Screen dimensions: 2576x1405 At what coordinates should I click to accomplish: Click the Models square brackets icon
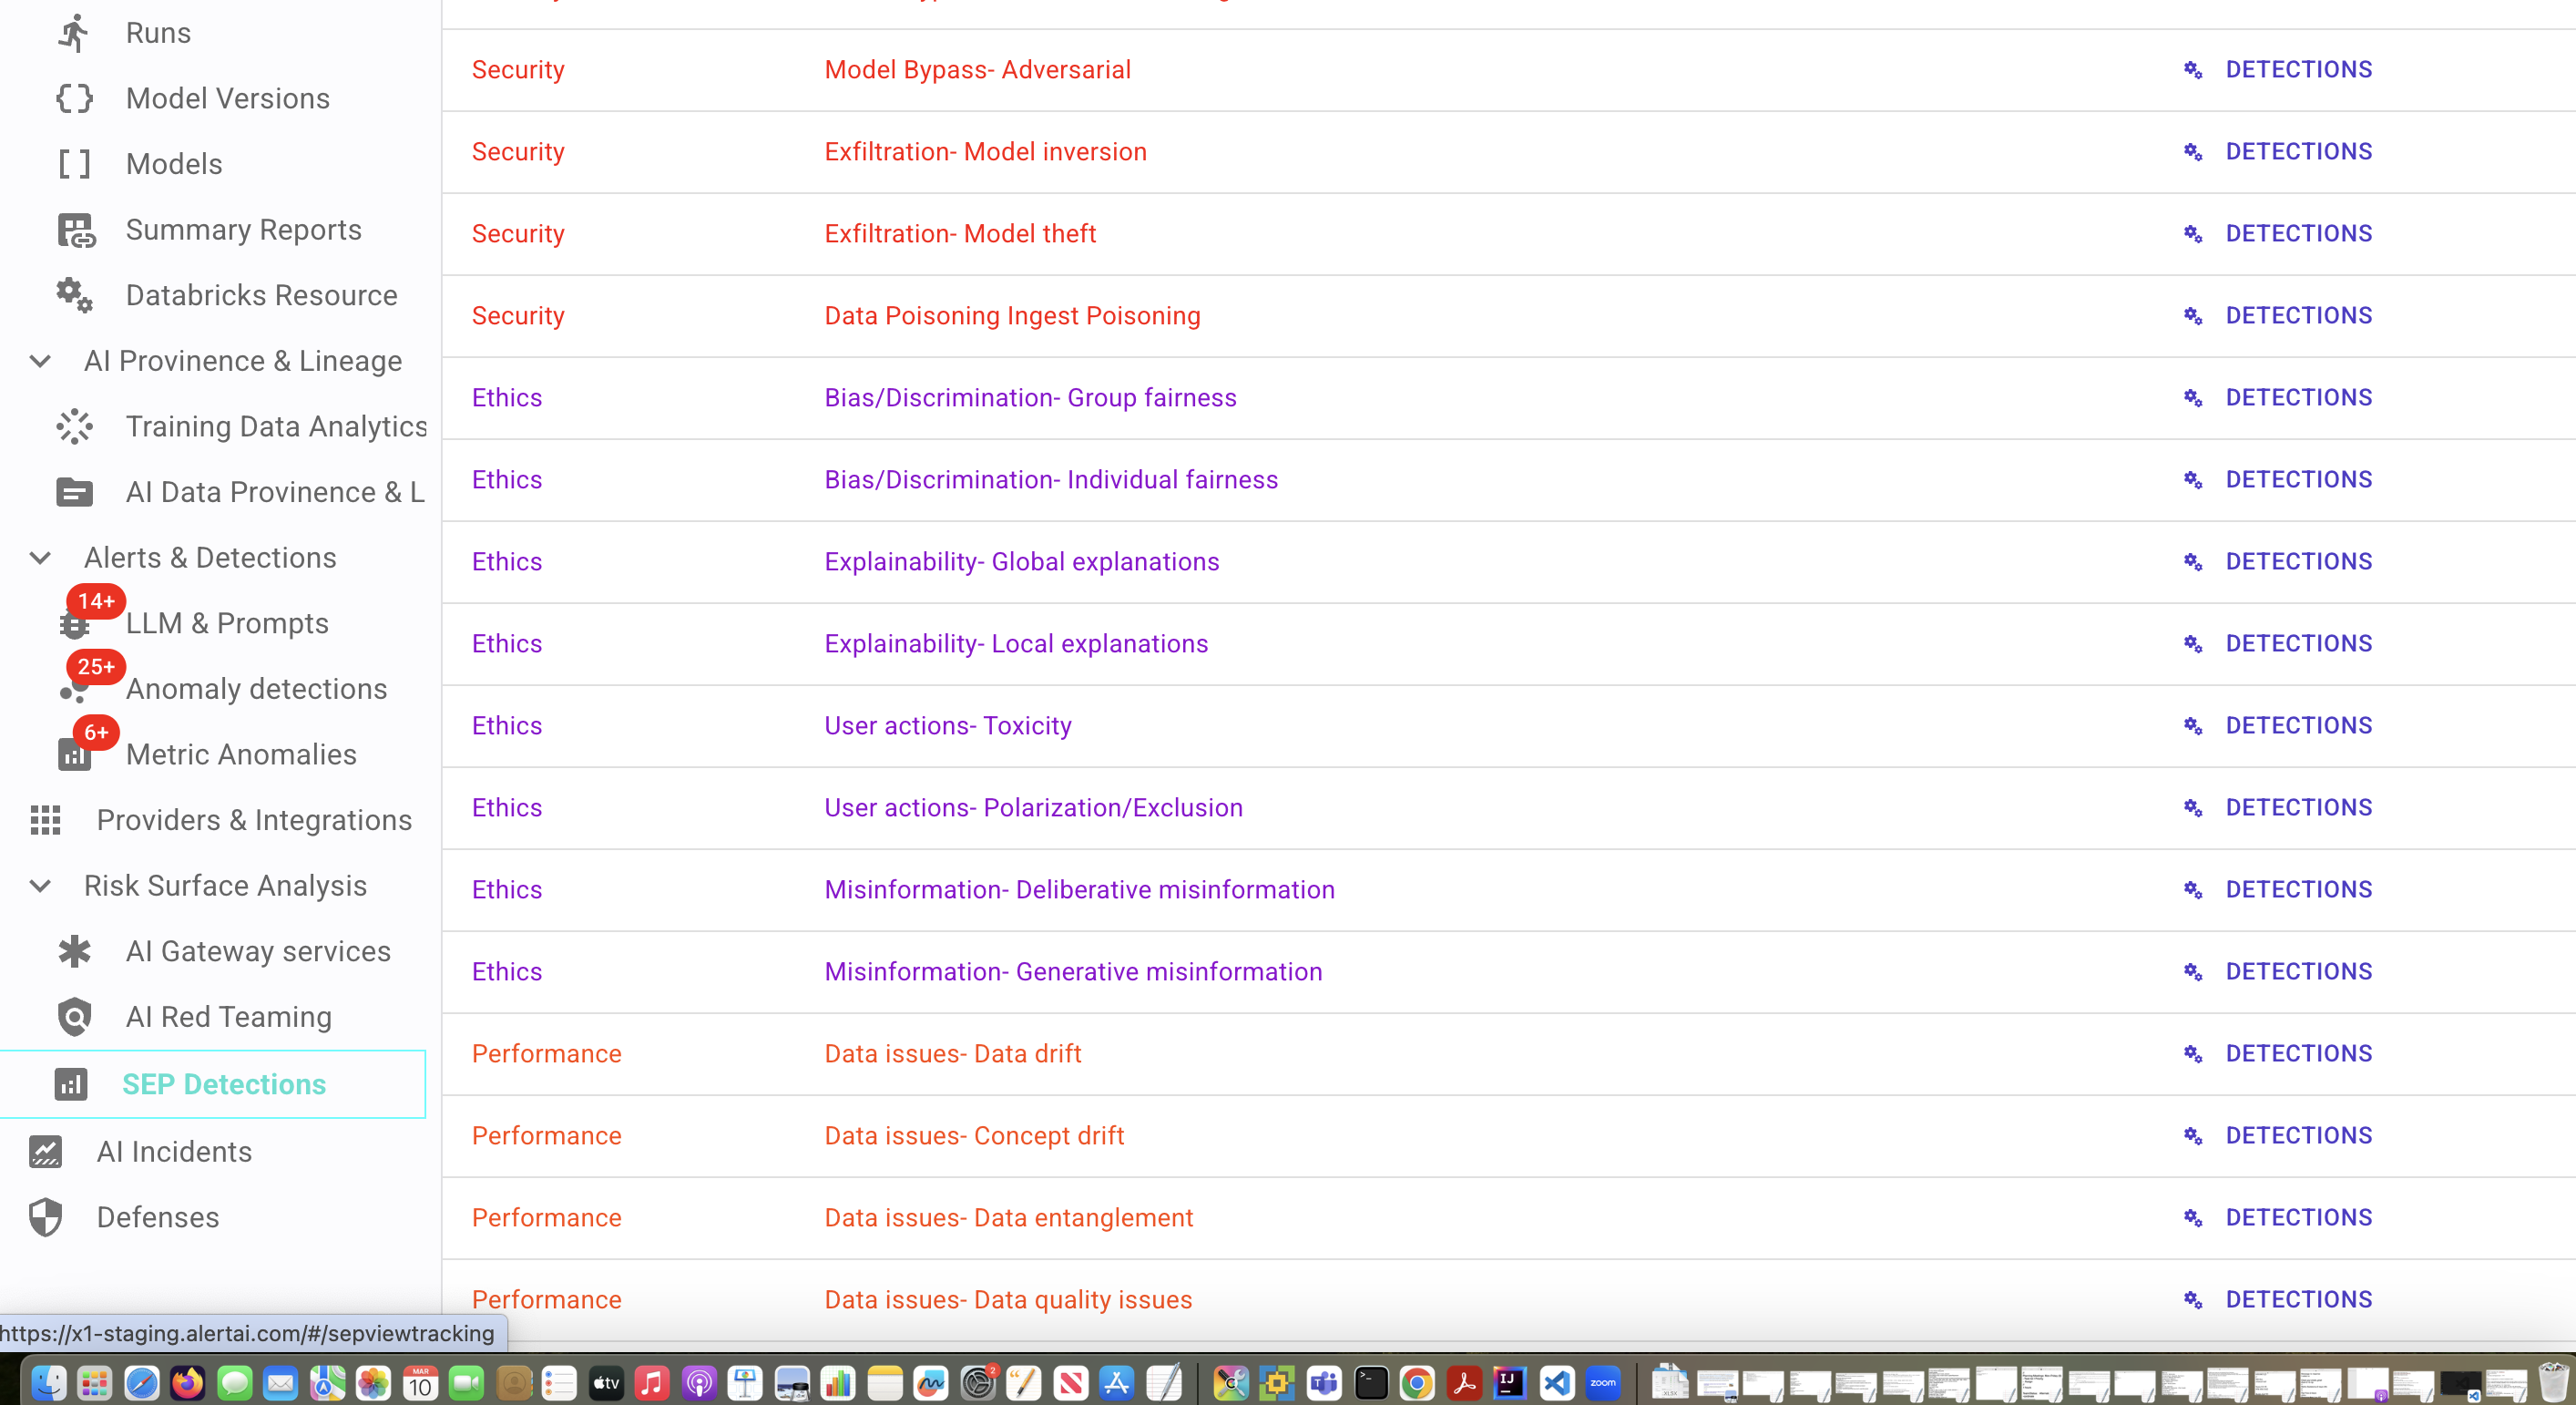74,164
